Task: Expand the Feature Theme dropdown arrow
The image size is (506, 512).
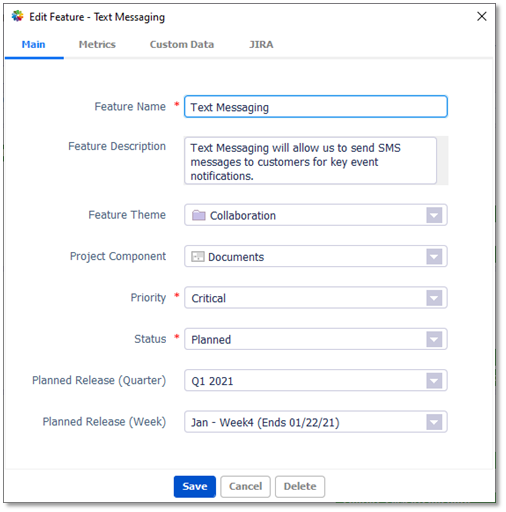Action: point(434,215)
